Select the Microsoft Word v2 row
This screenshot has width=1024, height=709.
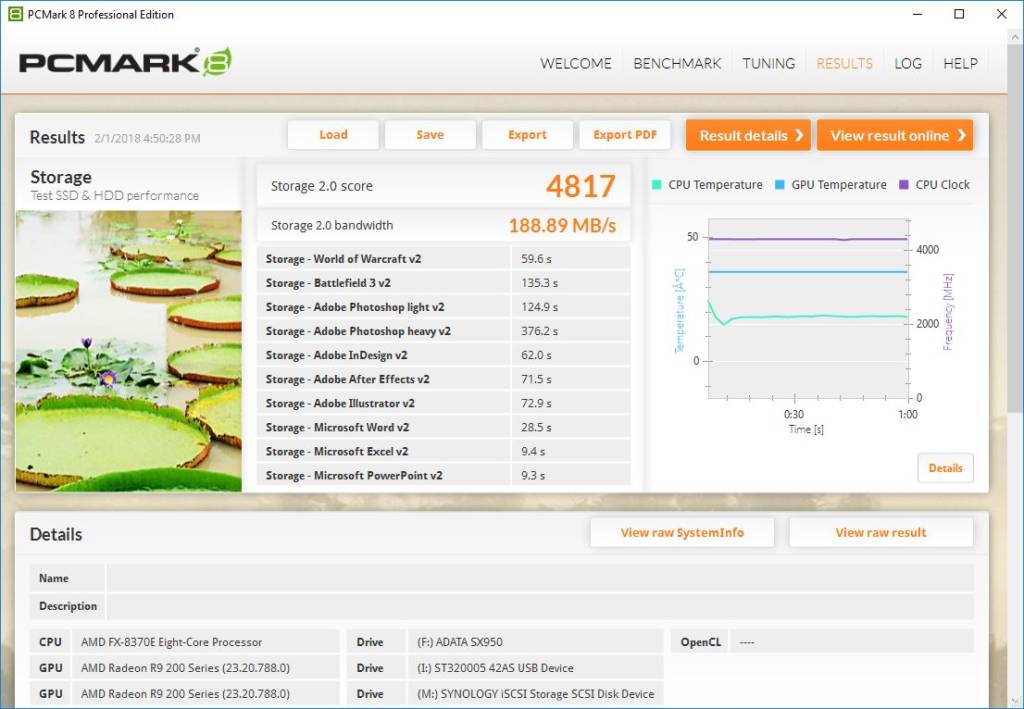pyautogui.click(x=444, y=428)
